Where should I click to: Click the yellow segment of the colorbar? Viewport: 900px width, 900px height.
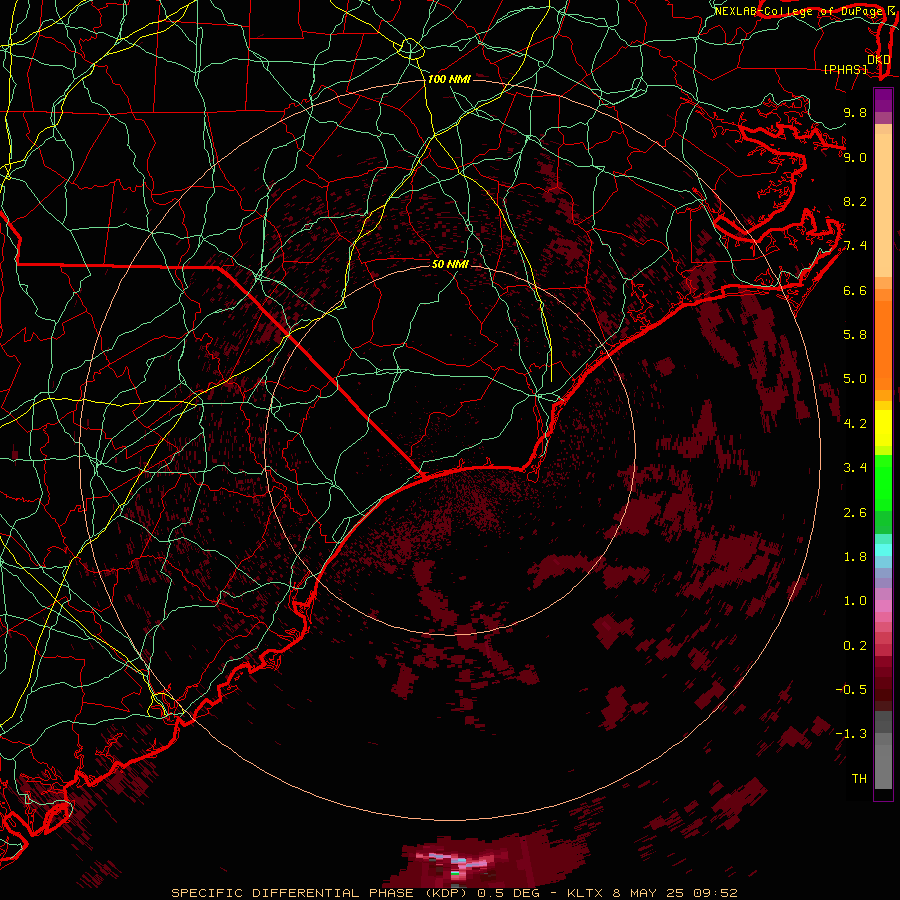click(883, 428)
